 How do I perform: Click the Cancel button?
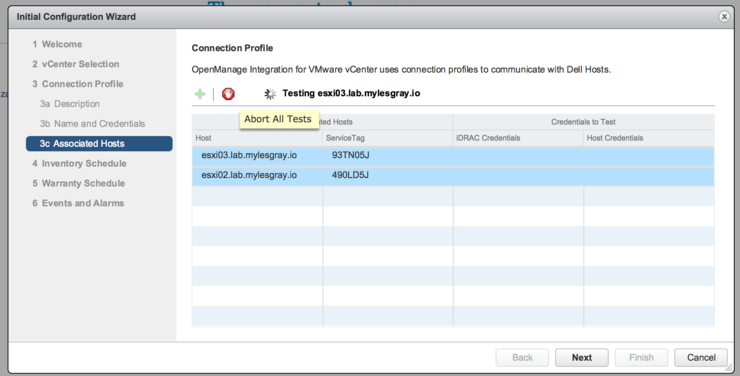tap(701, 358)
